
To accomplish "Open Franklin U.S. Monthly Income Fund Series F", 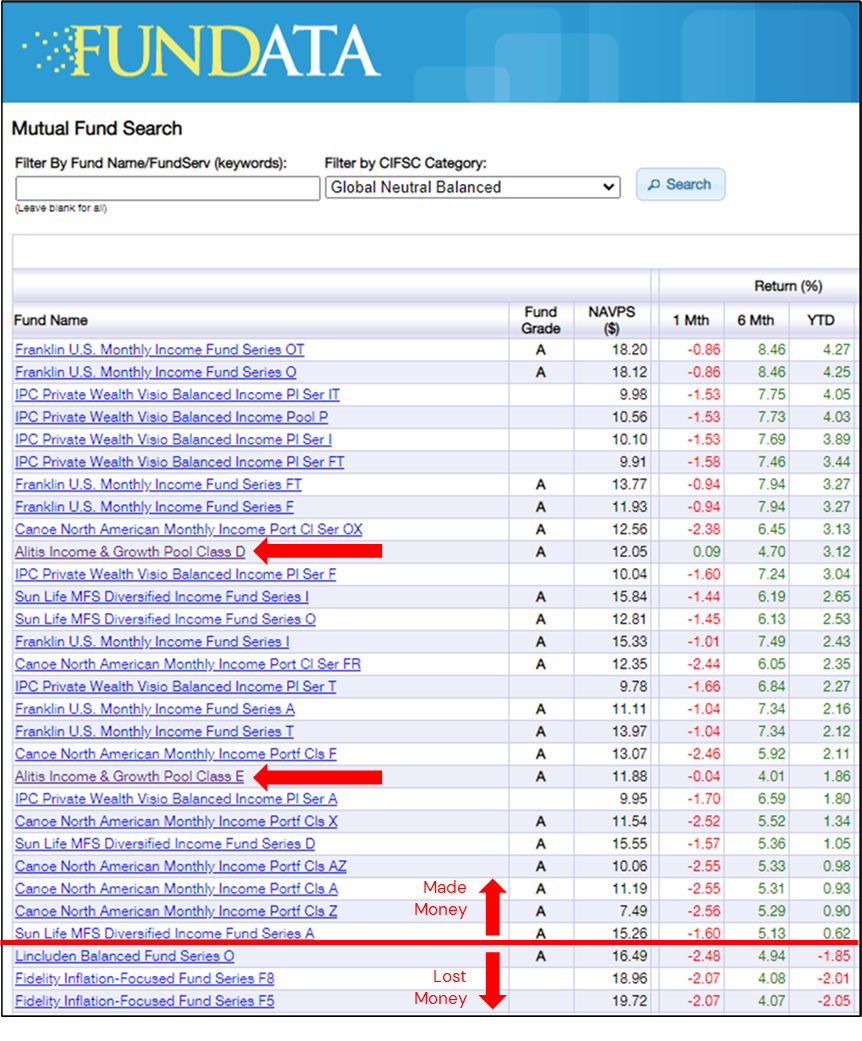I will 154,507.
